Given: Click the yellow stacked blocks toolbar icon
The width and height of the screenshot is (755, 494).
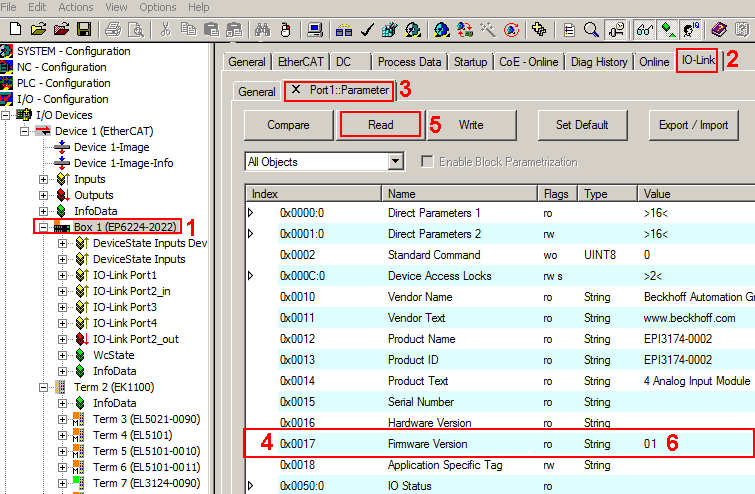Looking at the screenshot, I should [539, 30].
